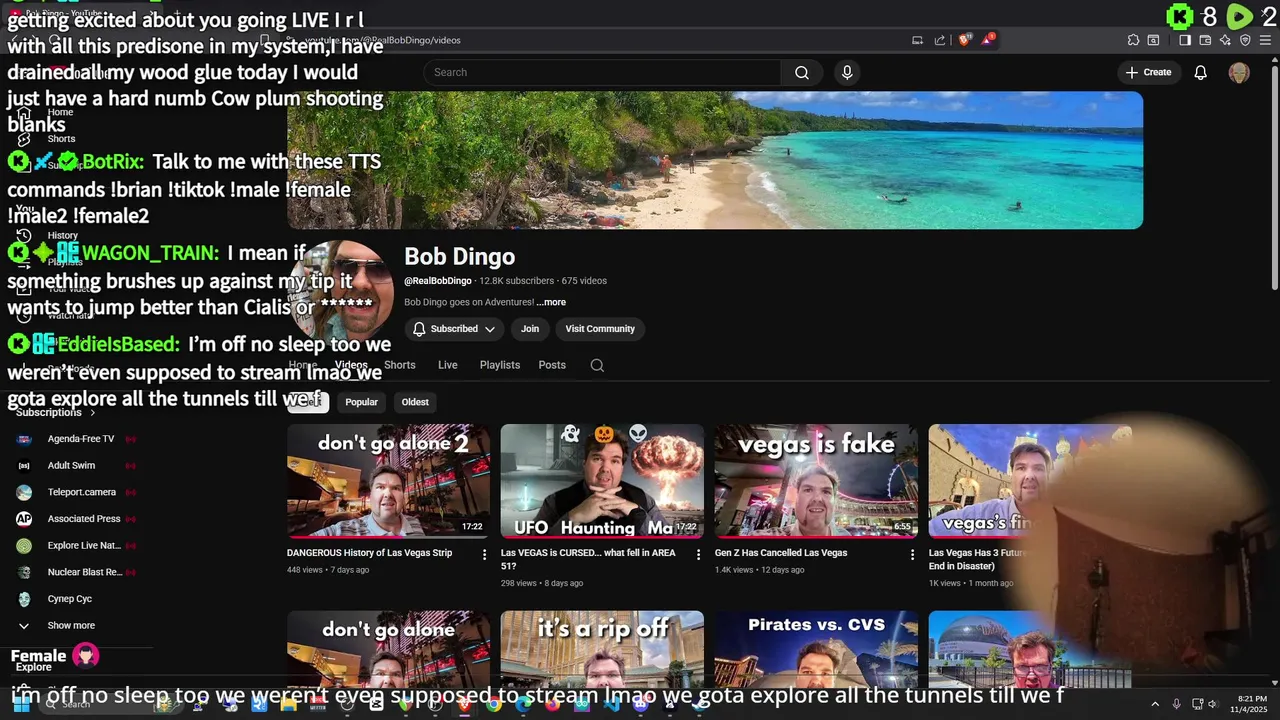Viewport: 1280px width, 720px height.
Task: Open options menu for DANGEROUS History of Las Vegas
Action: (x=485, y=554)
